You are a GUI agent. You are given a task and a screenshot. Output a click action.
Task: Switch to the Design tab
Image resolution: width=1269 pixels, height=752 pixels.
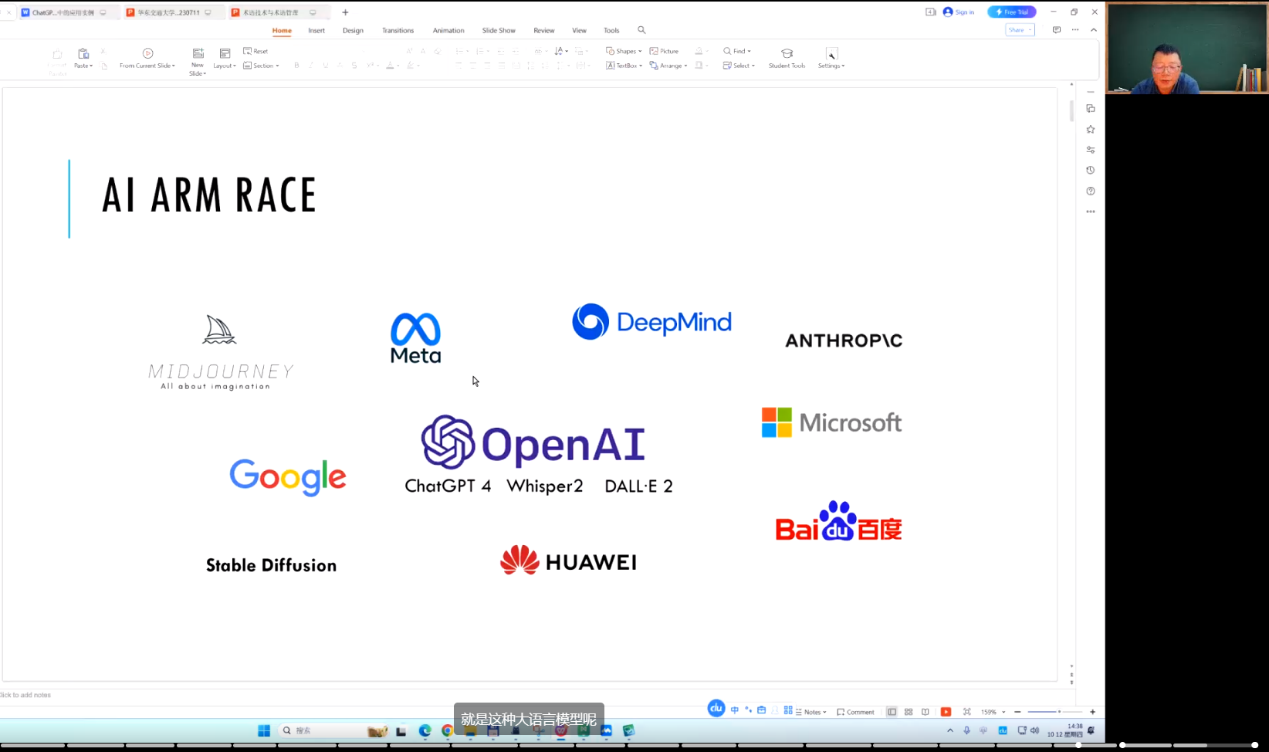(353, 31)
